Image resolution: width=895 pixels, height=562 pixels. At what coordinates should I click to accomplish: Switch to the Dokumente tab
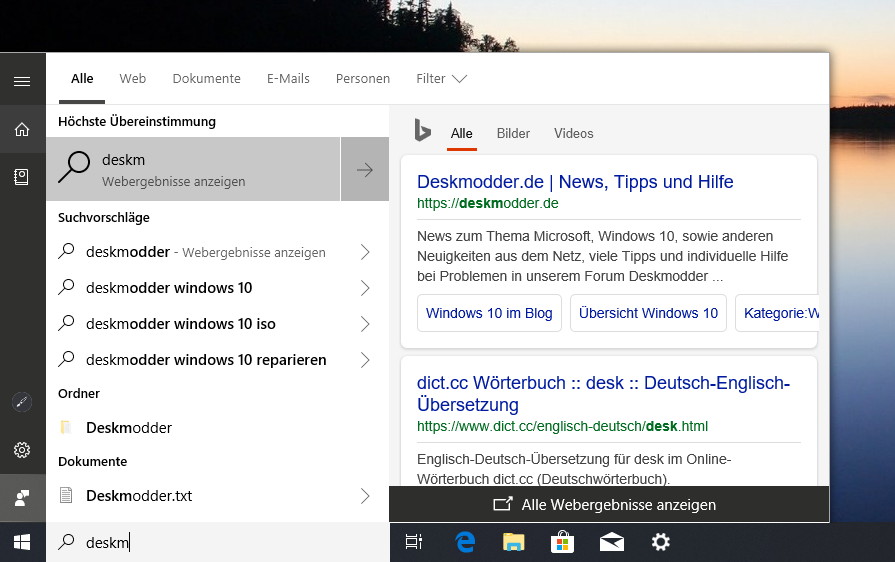click(207, 79)
